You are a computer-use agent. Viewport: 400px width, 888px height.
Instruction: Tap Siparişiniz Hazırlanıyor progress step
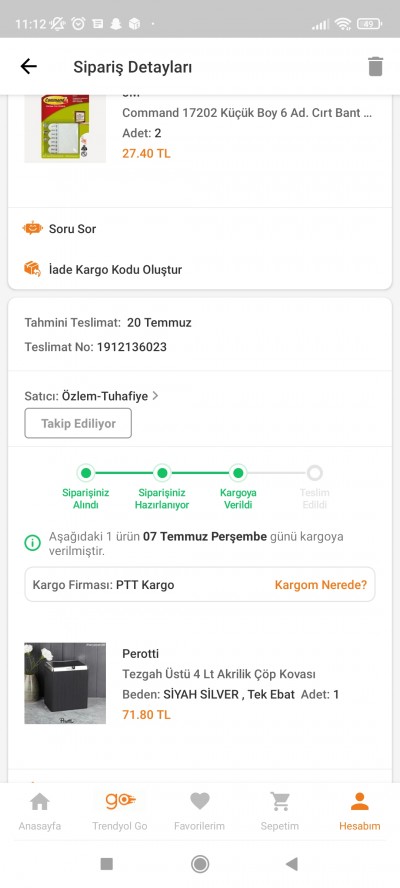coord(162,488)
